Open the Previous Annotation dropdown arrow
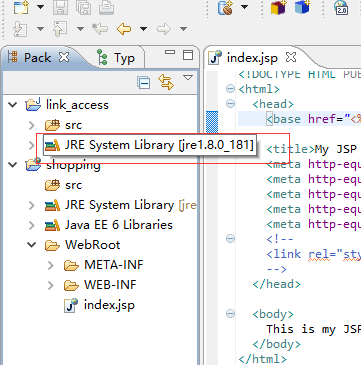This screenshot has width=361, height=365. 80,29
